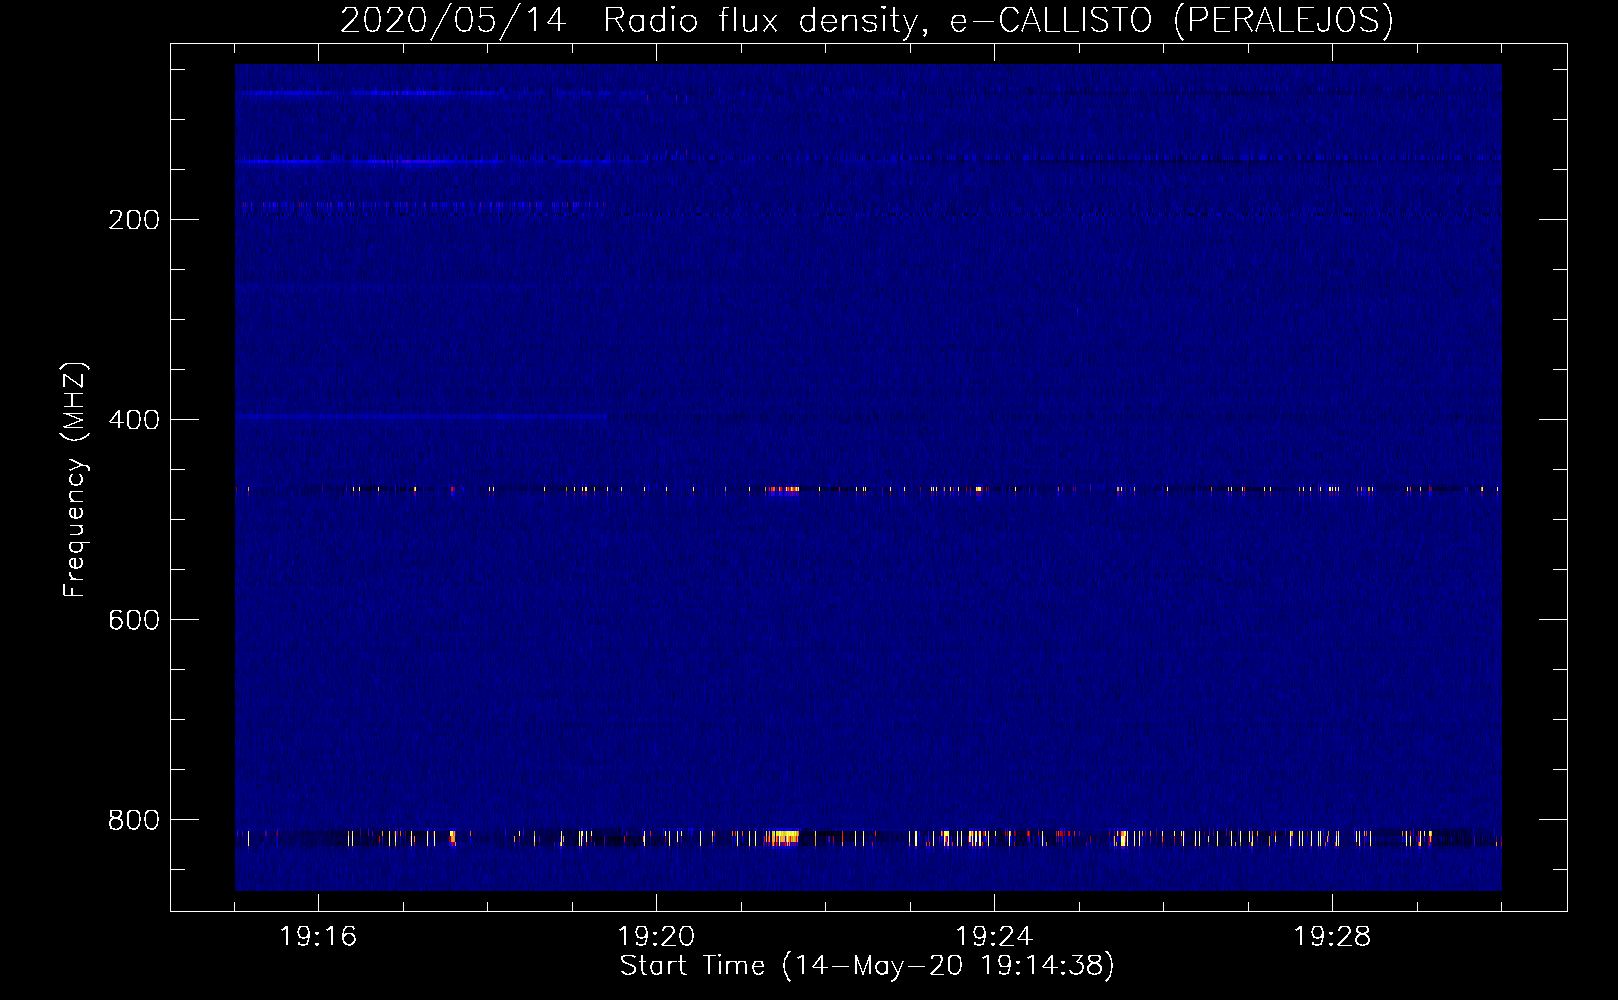Viewport: 1618px width, 1000px height.
Task: Click the 800 MHz frequency tick label
Action: [134, 820]
